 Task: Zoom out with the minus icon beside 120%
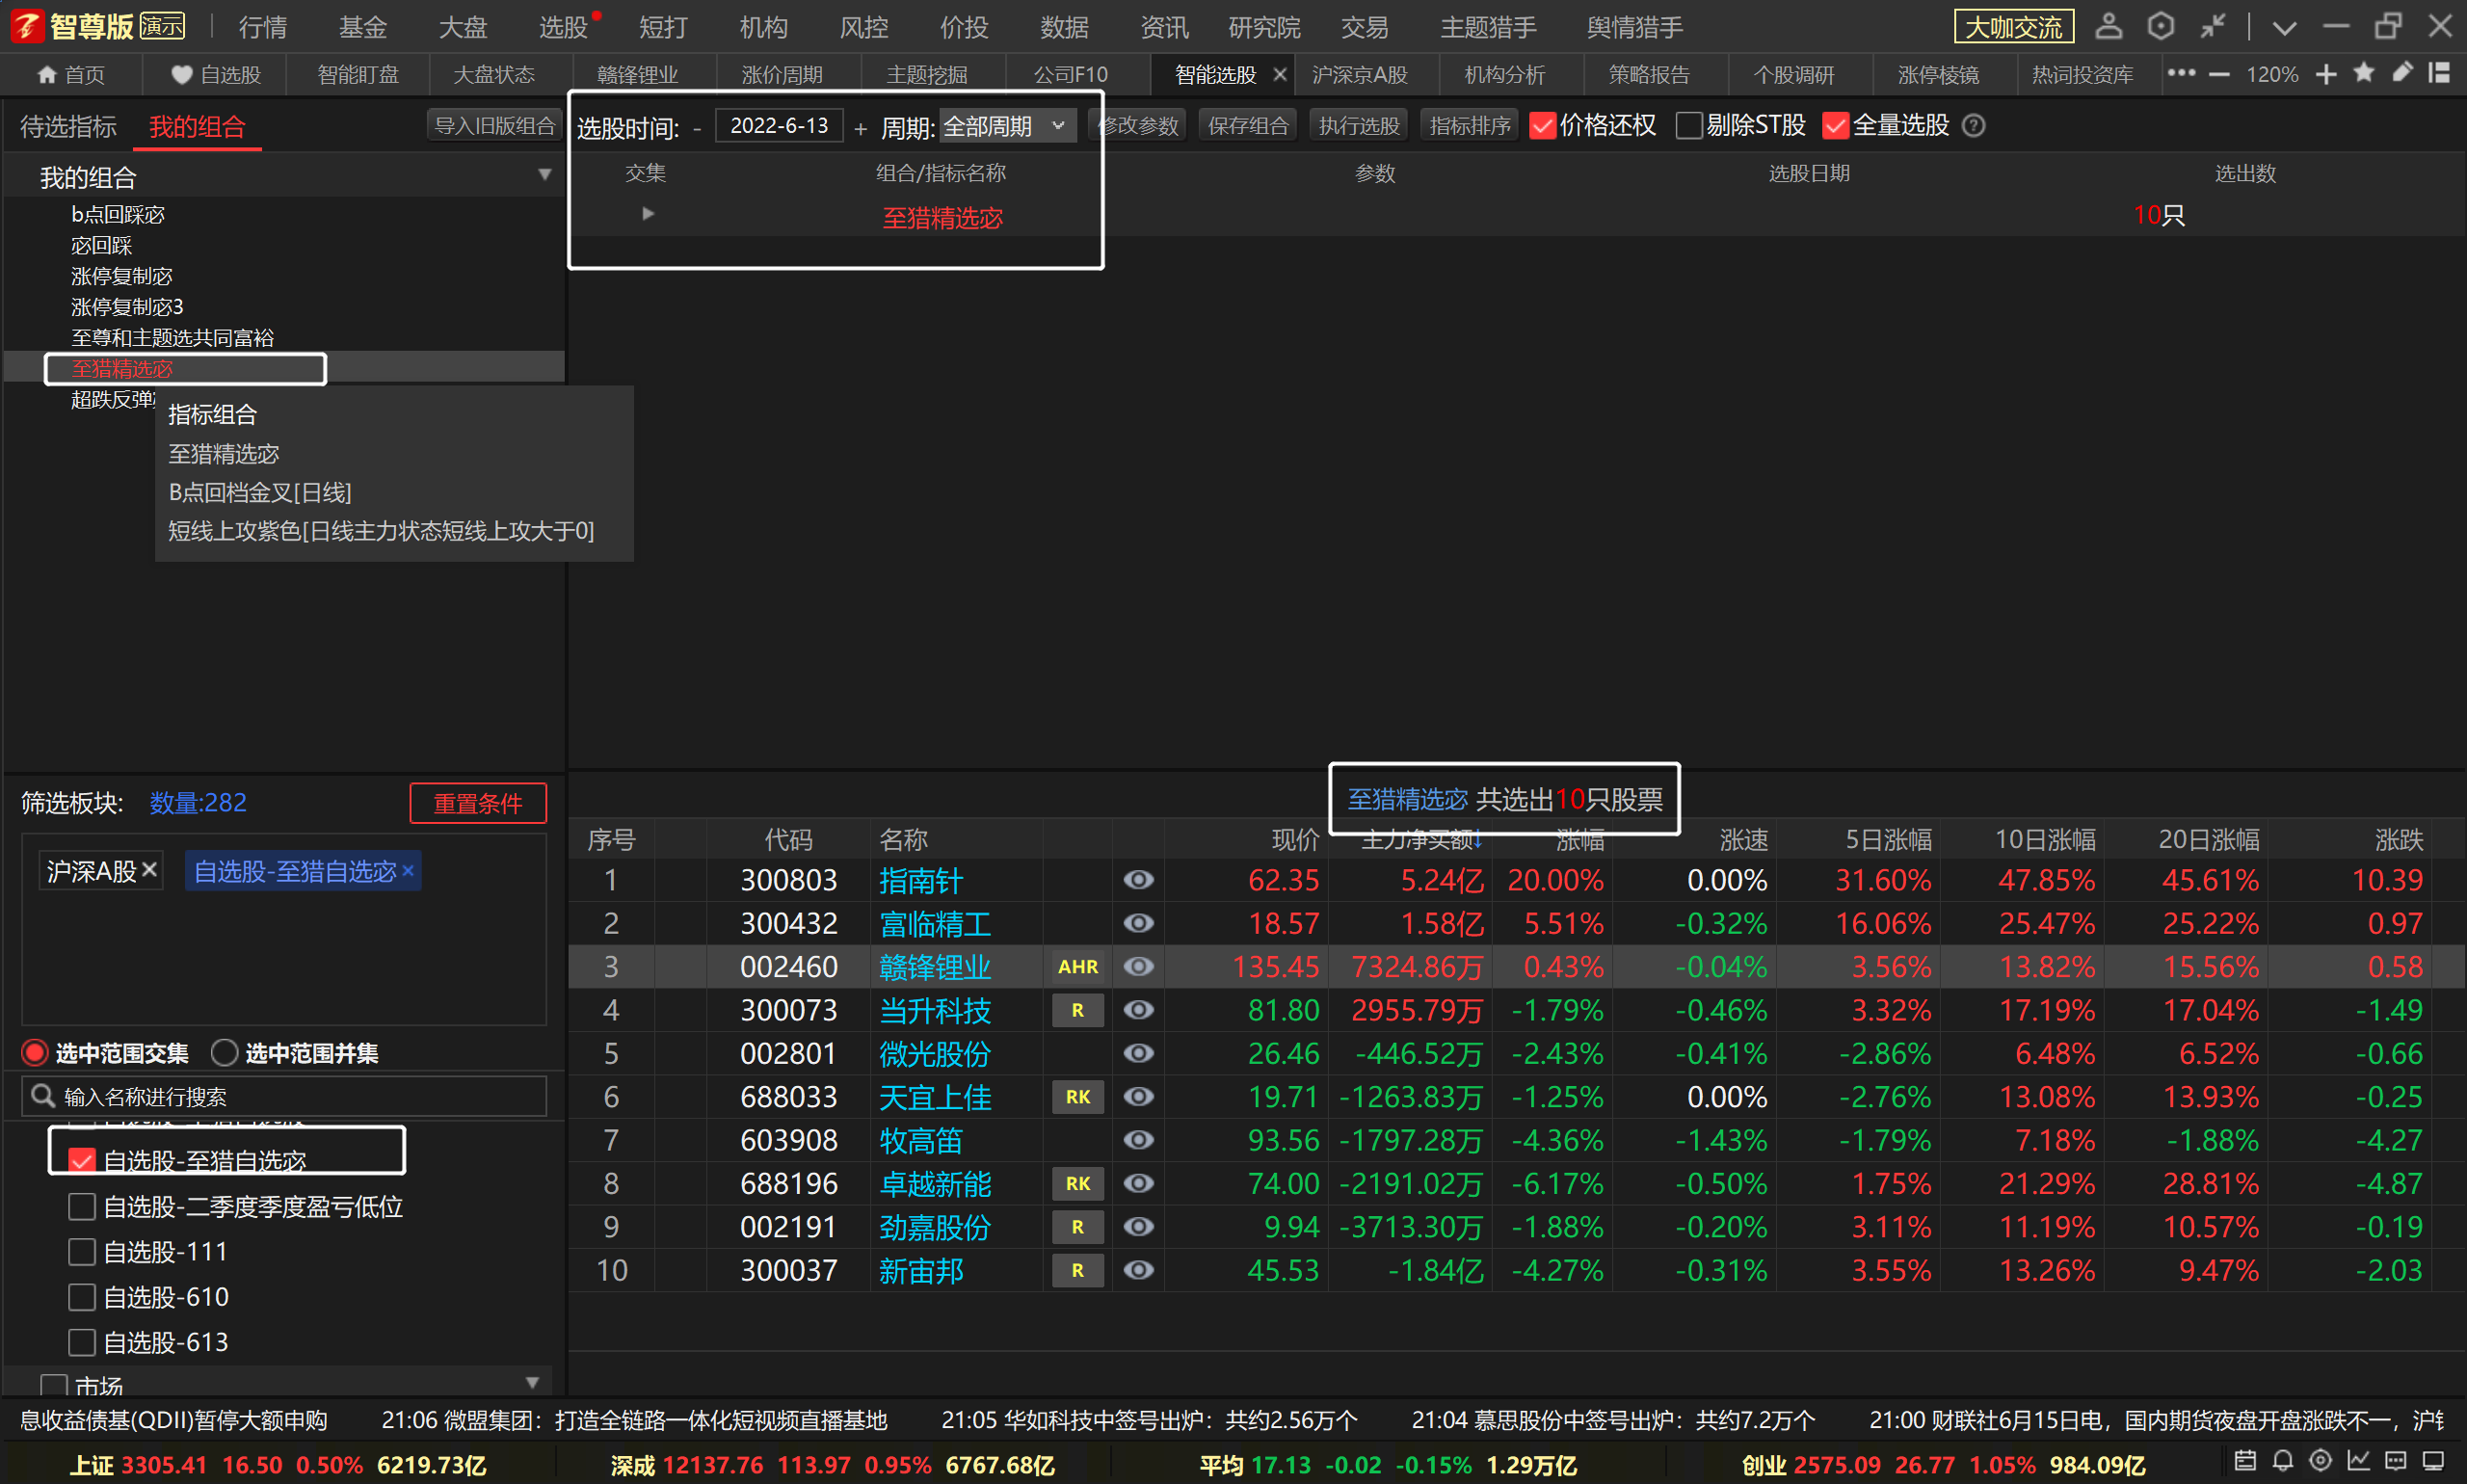click(x=2219, y=74)
